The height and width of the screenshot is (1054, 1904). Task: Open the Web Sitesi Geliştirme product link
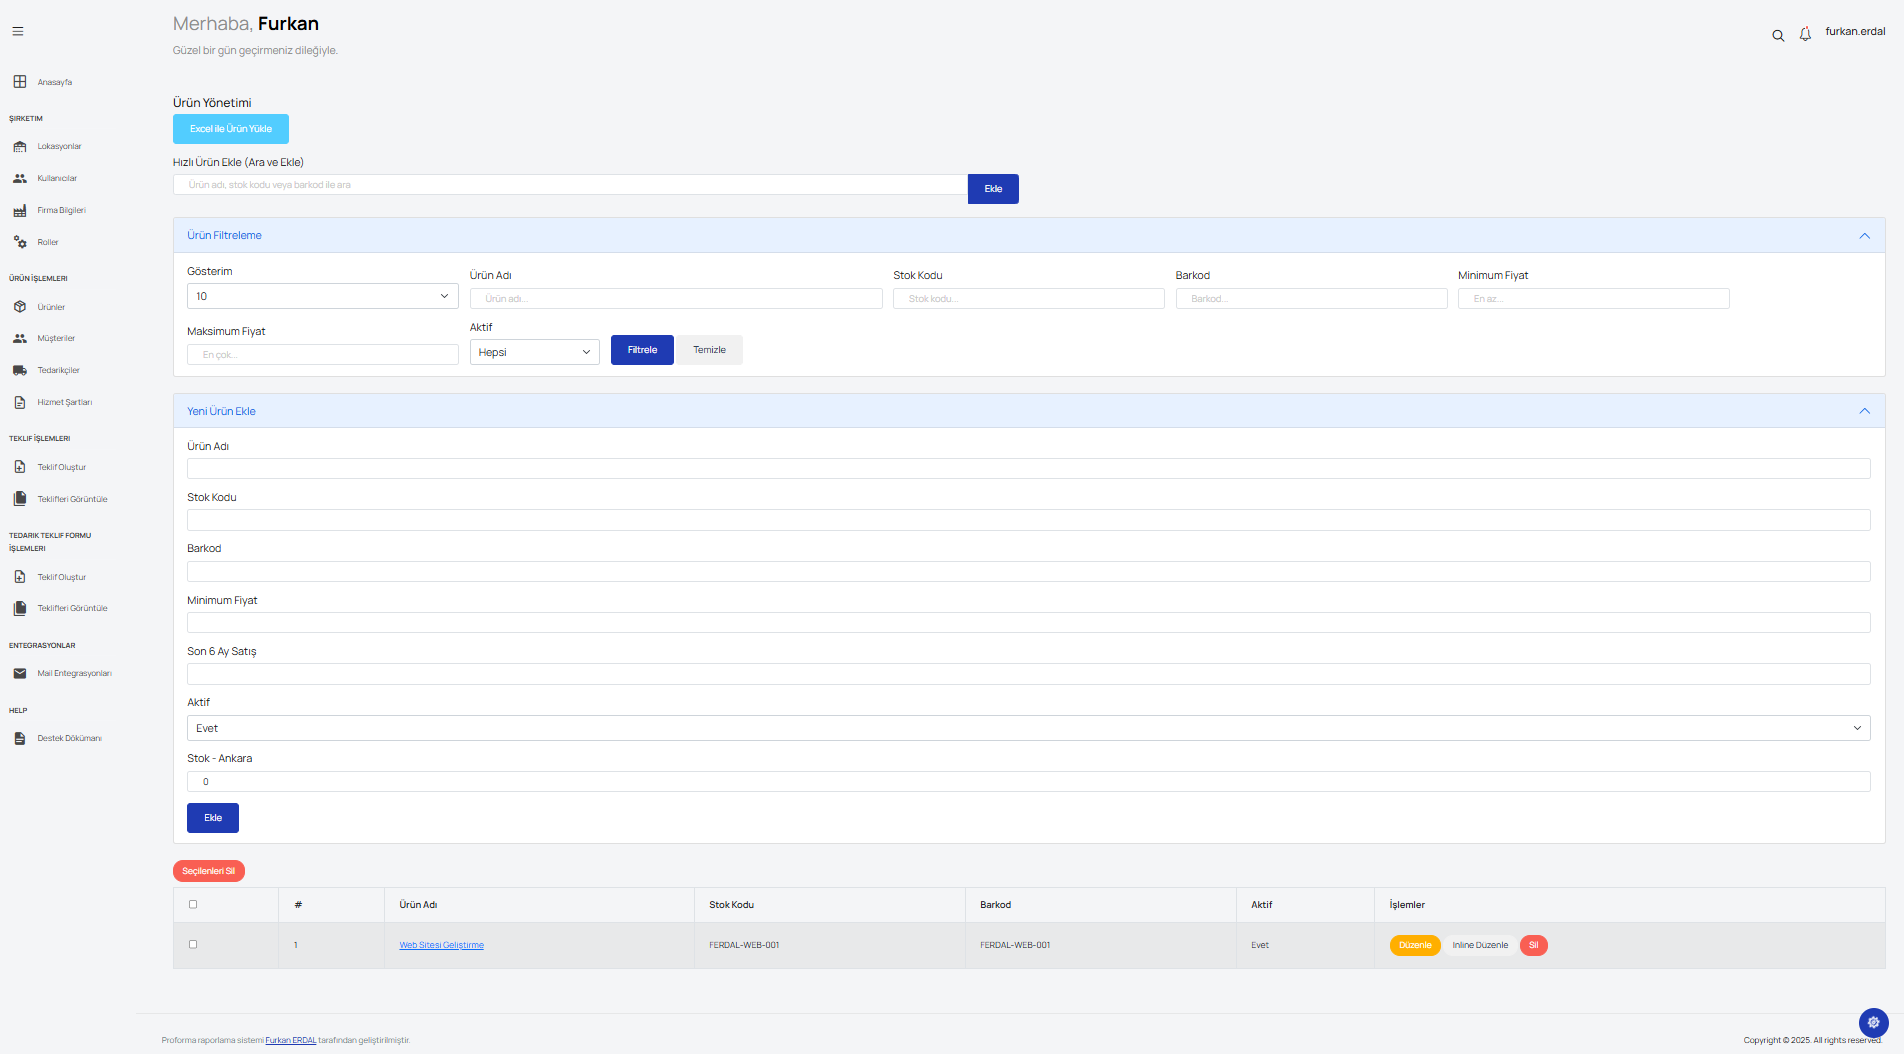pyautogui.click(x=441, y=945)
